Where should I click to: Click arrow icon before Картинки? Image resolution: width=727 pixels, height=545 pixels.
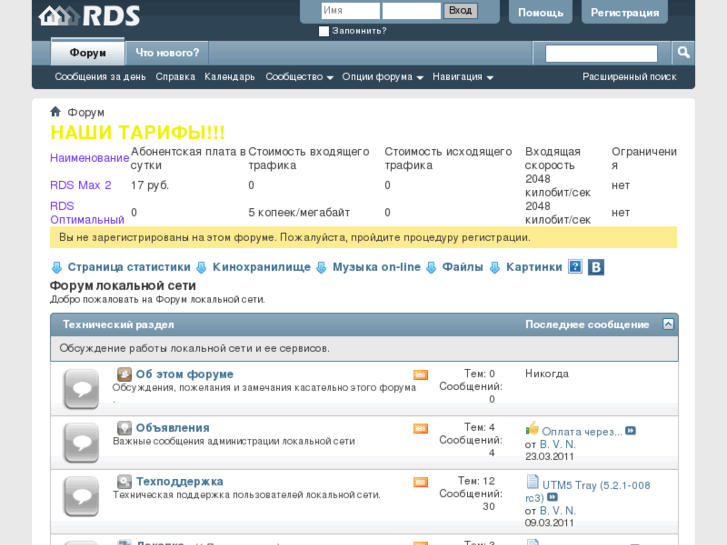pyautogui.click(x=495, y=268)
